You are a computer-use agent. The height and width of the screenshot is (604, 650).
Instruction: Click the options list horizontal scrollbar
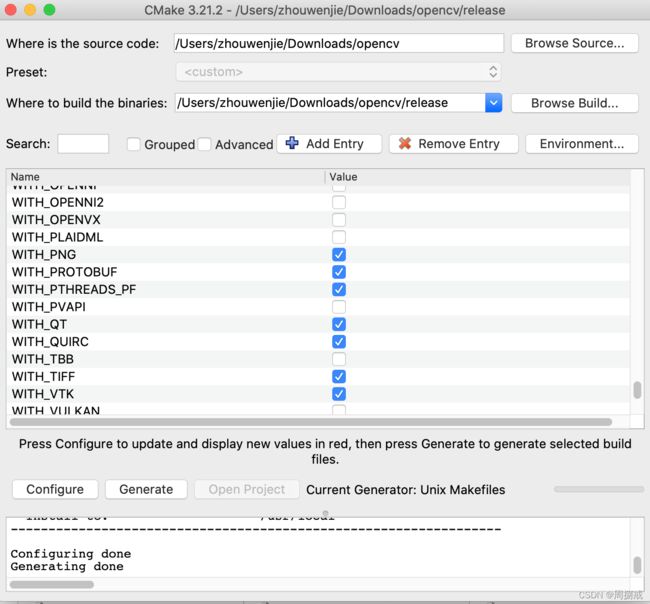(311, 422)
